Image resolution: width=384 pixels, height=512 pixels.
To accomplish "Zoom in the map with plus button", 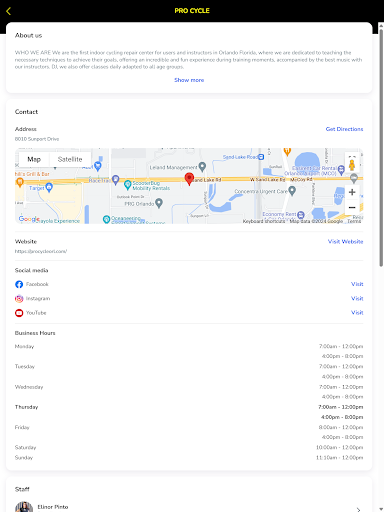I will (352, 192).
